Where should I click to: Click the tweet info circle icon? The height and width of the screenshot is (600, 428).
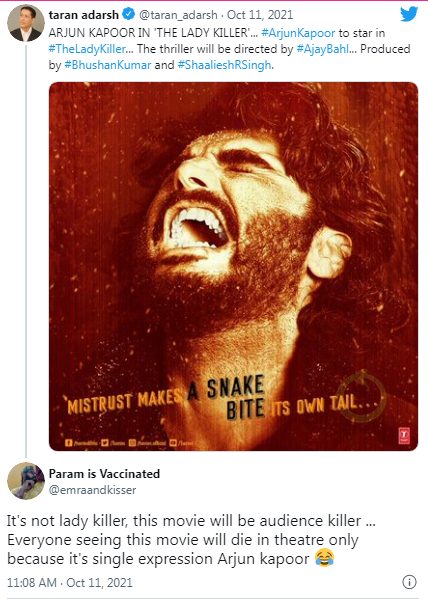tap(409, 582)
